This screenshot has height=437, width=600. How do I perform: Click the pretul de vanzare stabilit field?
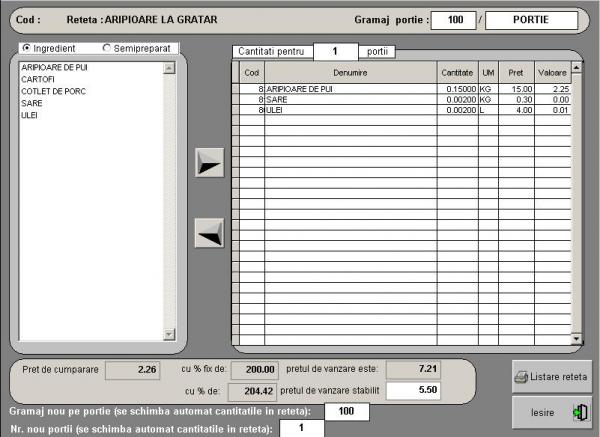pyautogui.click(x=415, y=391)
